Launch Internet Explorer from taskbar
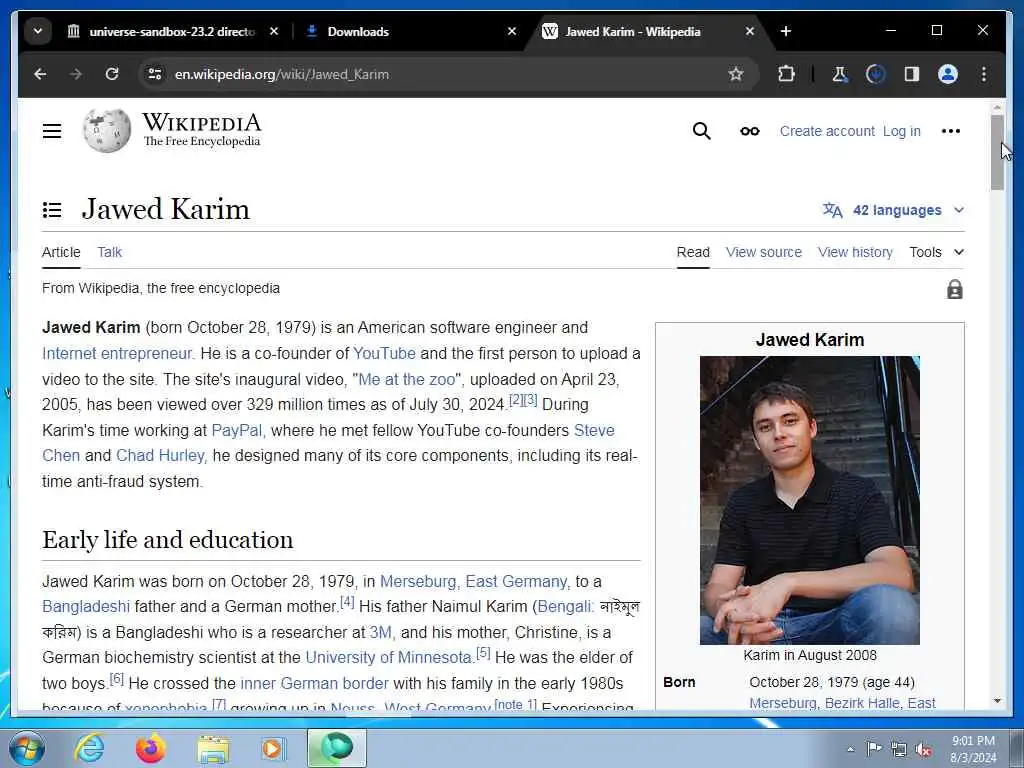Viewport: 1024px width, 768px height. click(89, 748)
